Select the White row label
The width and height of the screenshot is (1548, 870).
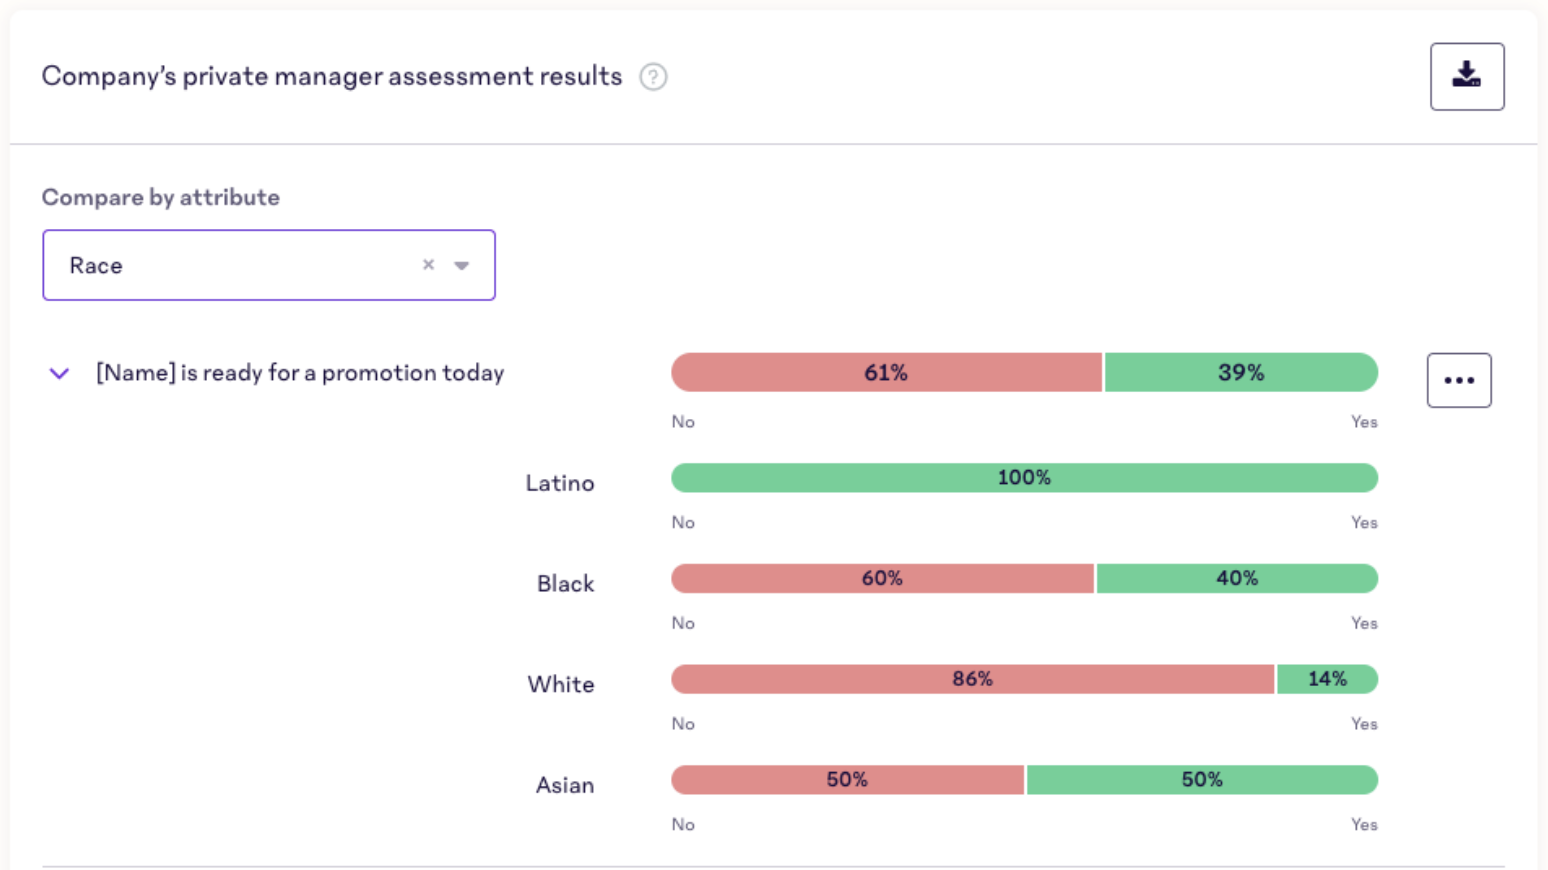click(x=561, y=684)
